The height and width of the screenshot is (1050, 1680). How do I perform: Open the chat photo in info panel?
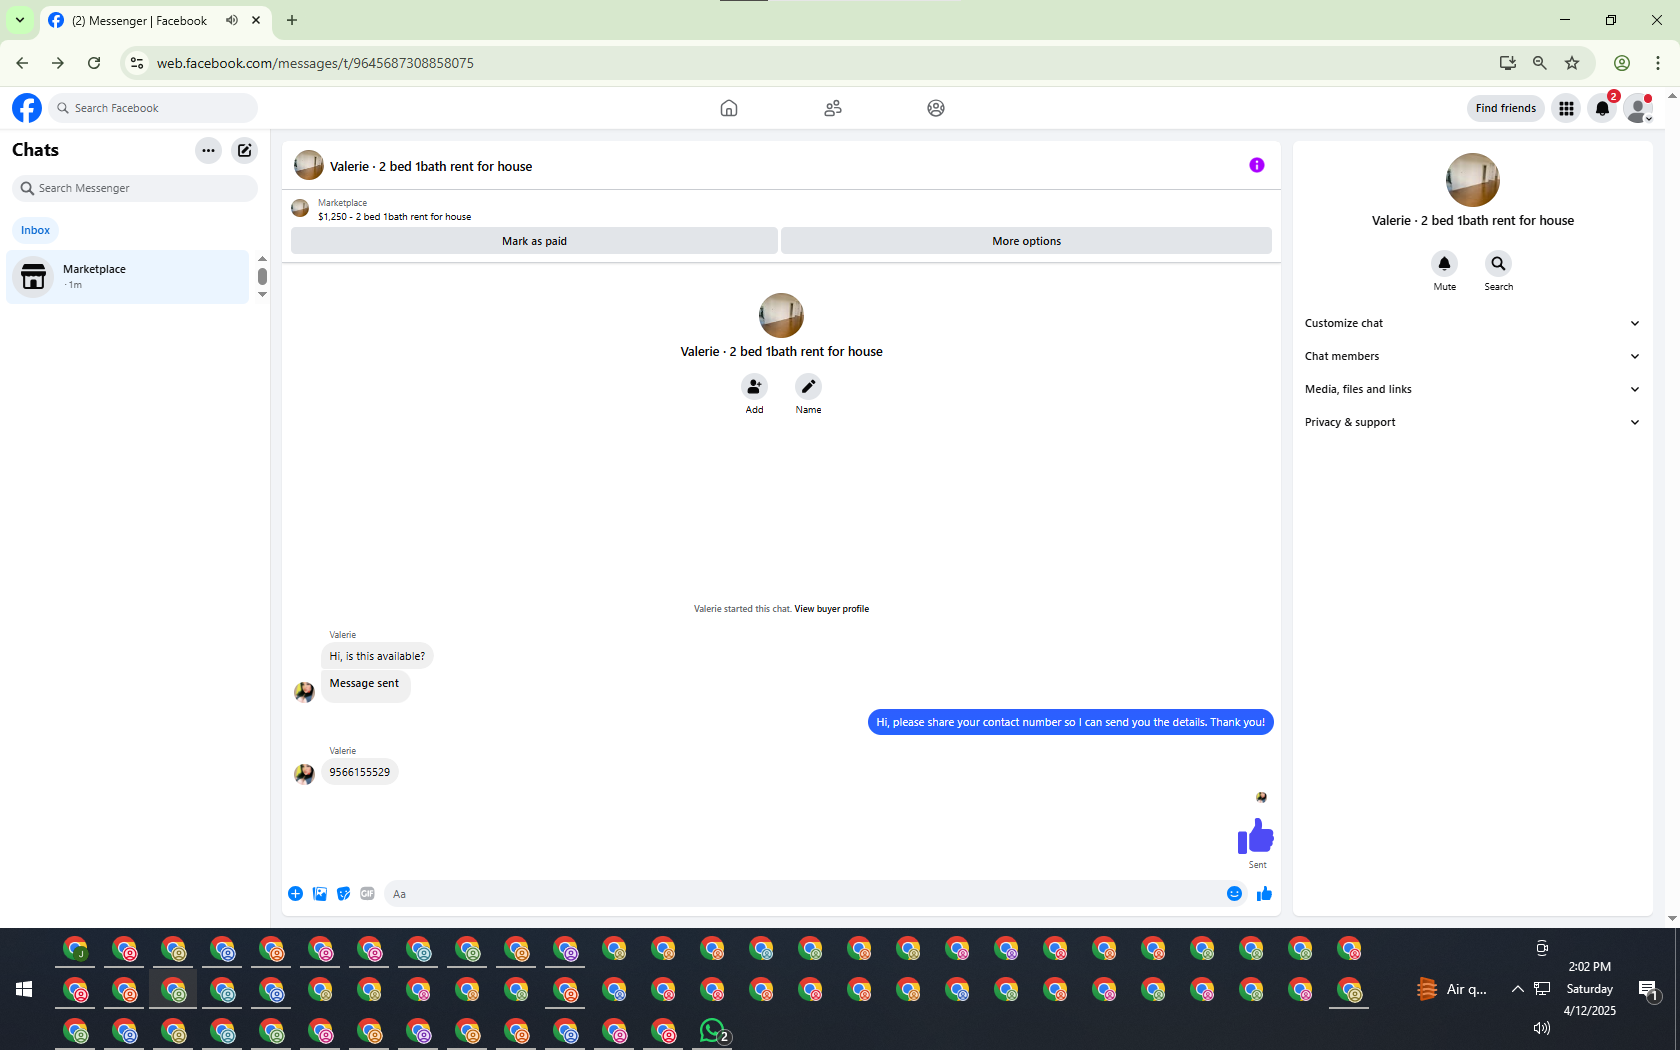[x=1473, y=180]
